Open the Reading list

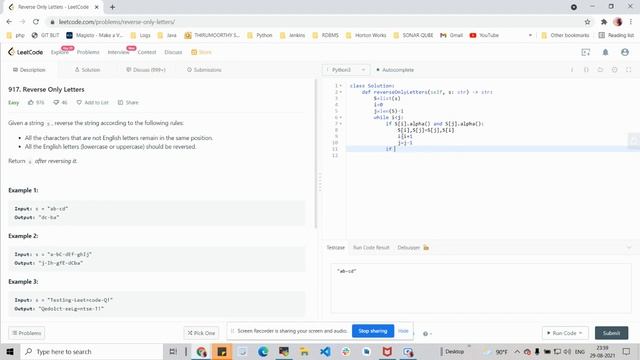click(x=616, y=36)
